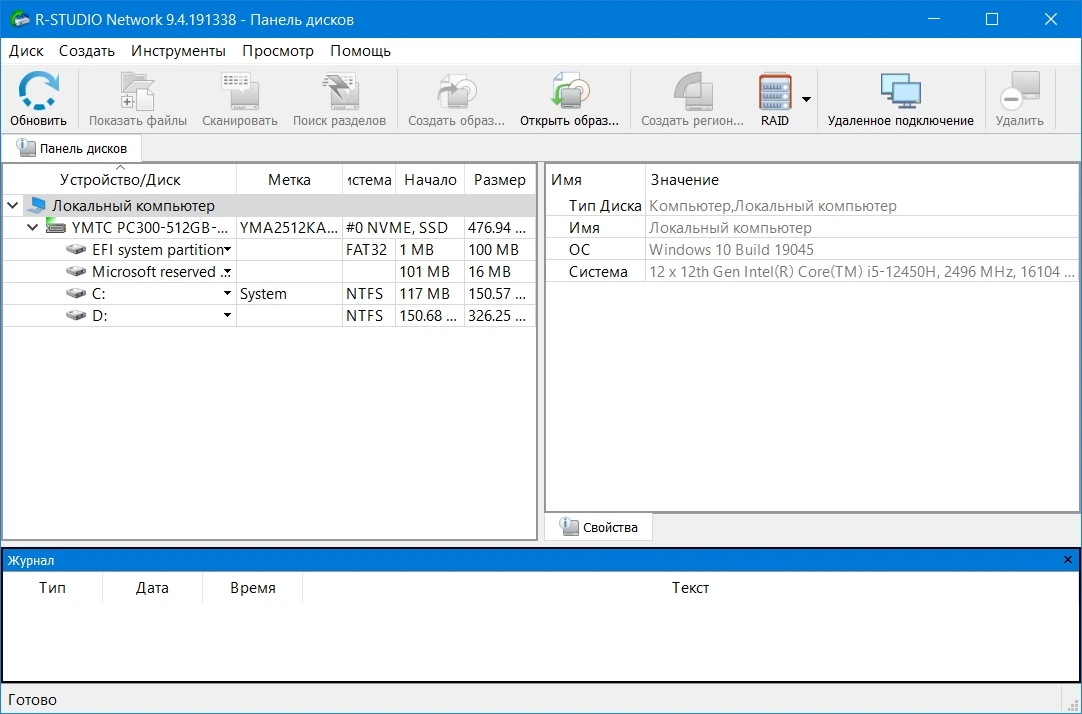Click the Дата log column header
This screenshot has width=1082, height=714.
coord(152,588)
